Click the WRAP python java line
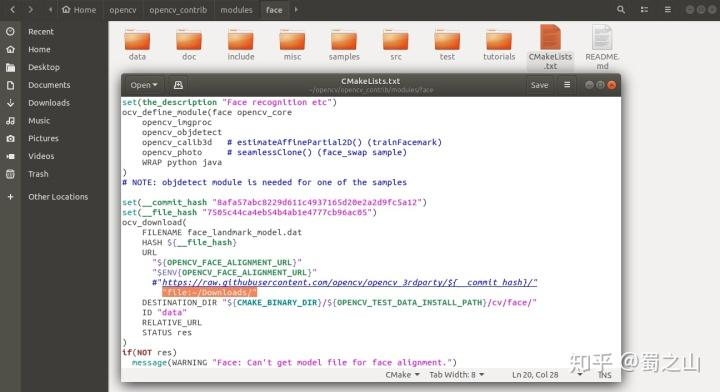 [x=182, y=162]
